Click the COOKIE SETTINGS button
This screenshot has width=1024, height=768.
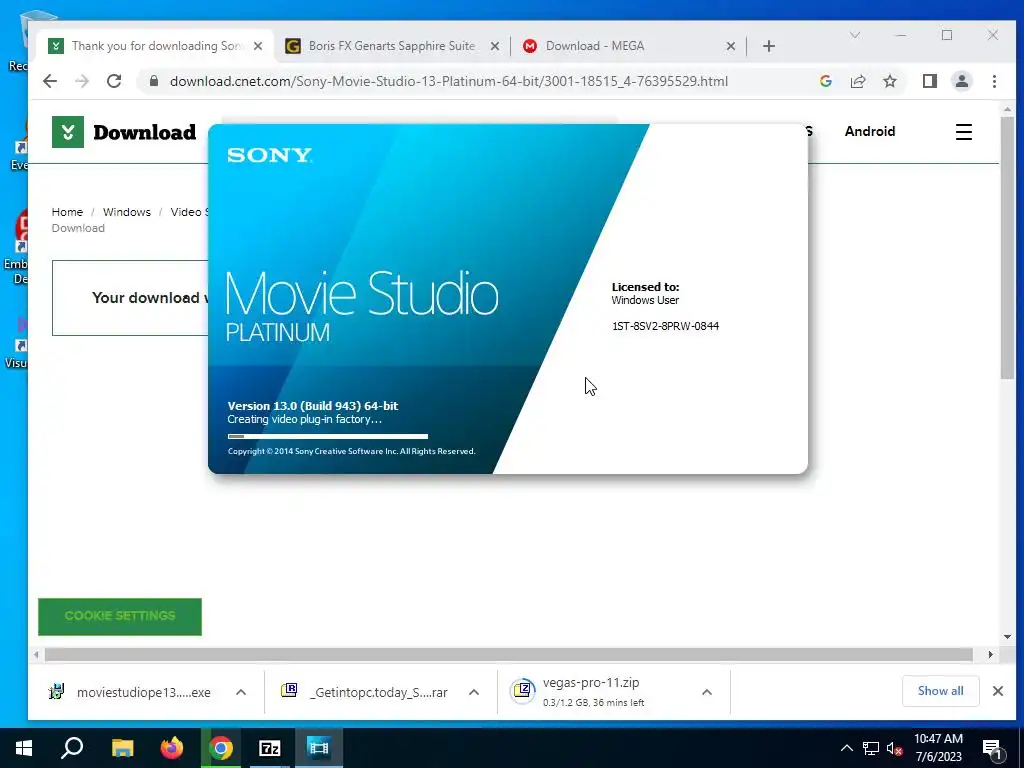[x=120, y=616]
